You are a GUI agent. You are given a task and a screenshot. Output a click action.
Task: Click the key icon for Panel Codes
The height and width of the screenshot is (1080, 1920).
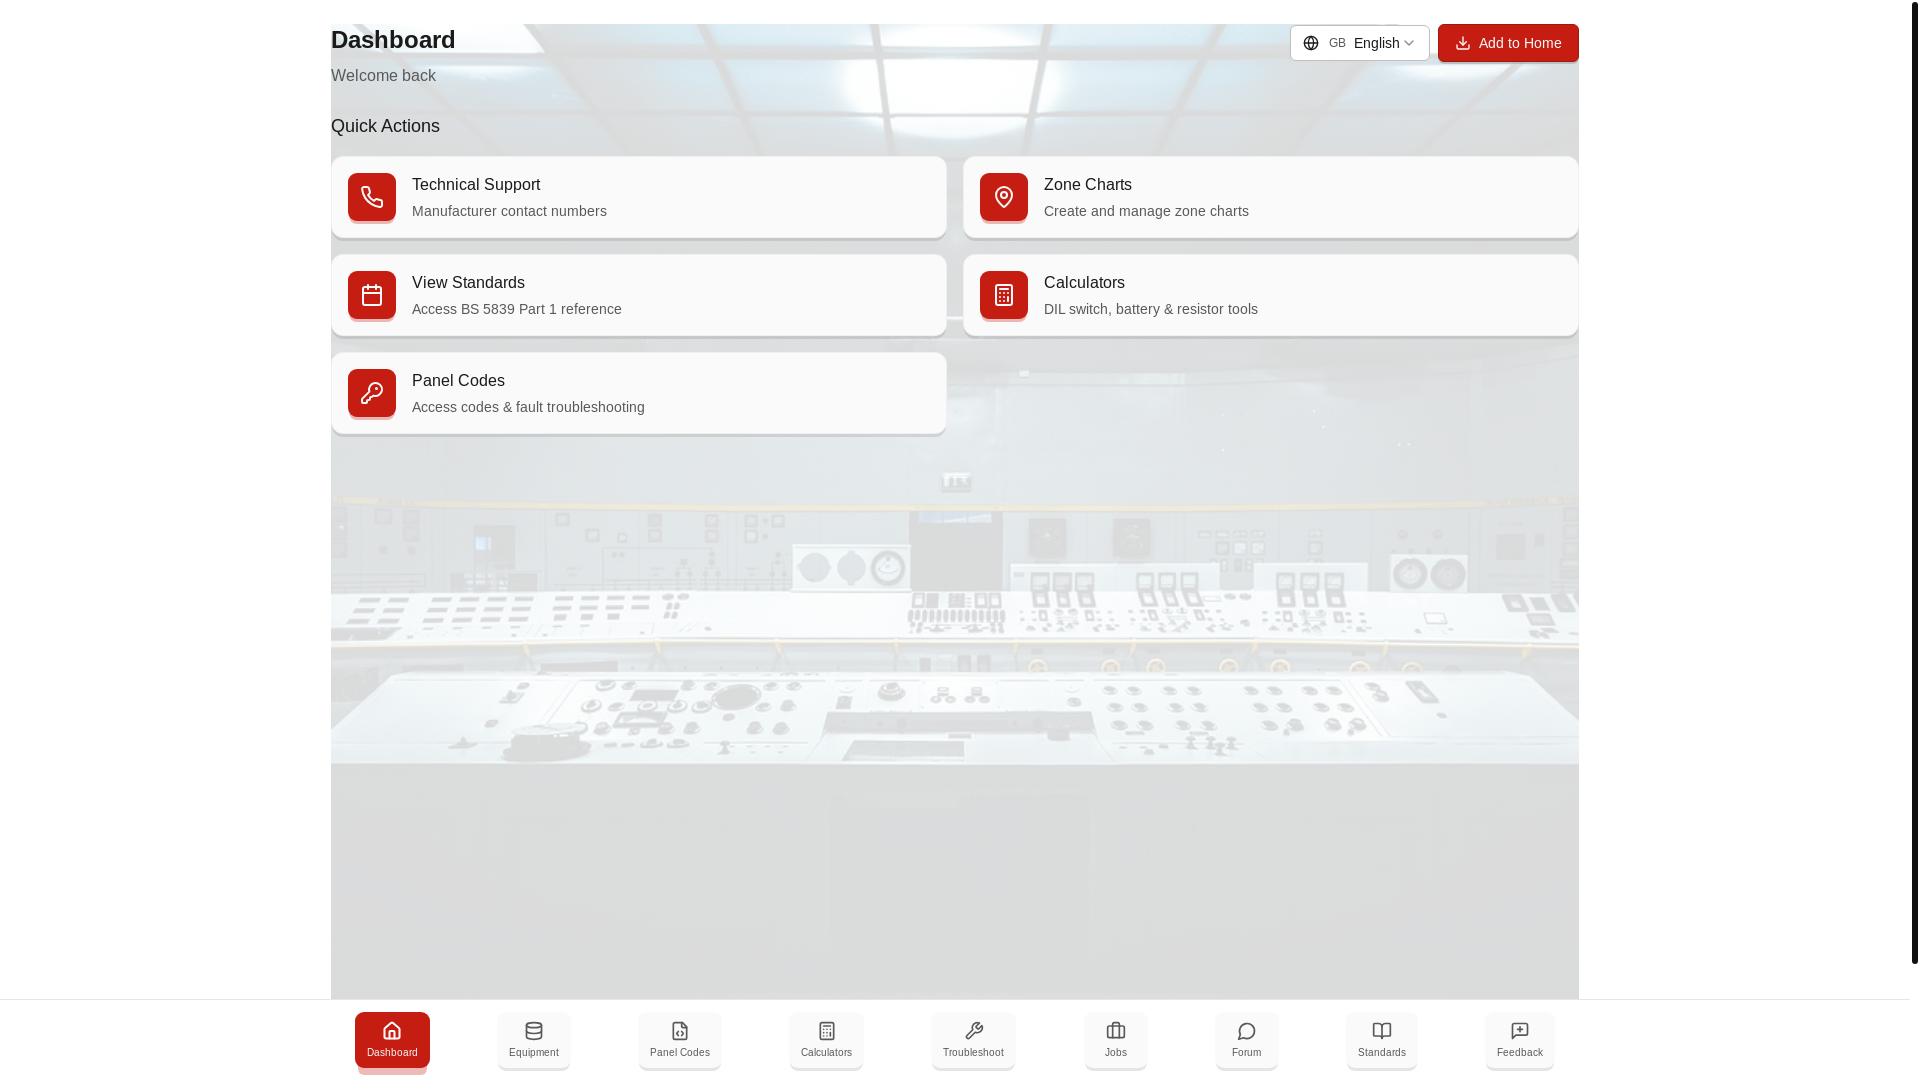click(372, 393)
